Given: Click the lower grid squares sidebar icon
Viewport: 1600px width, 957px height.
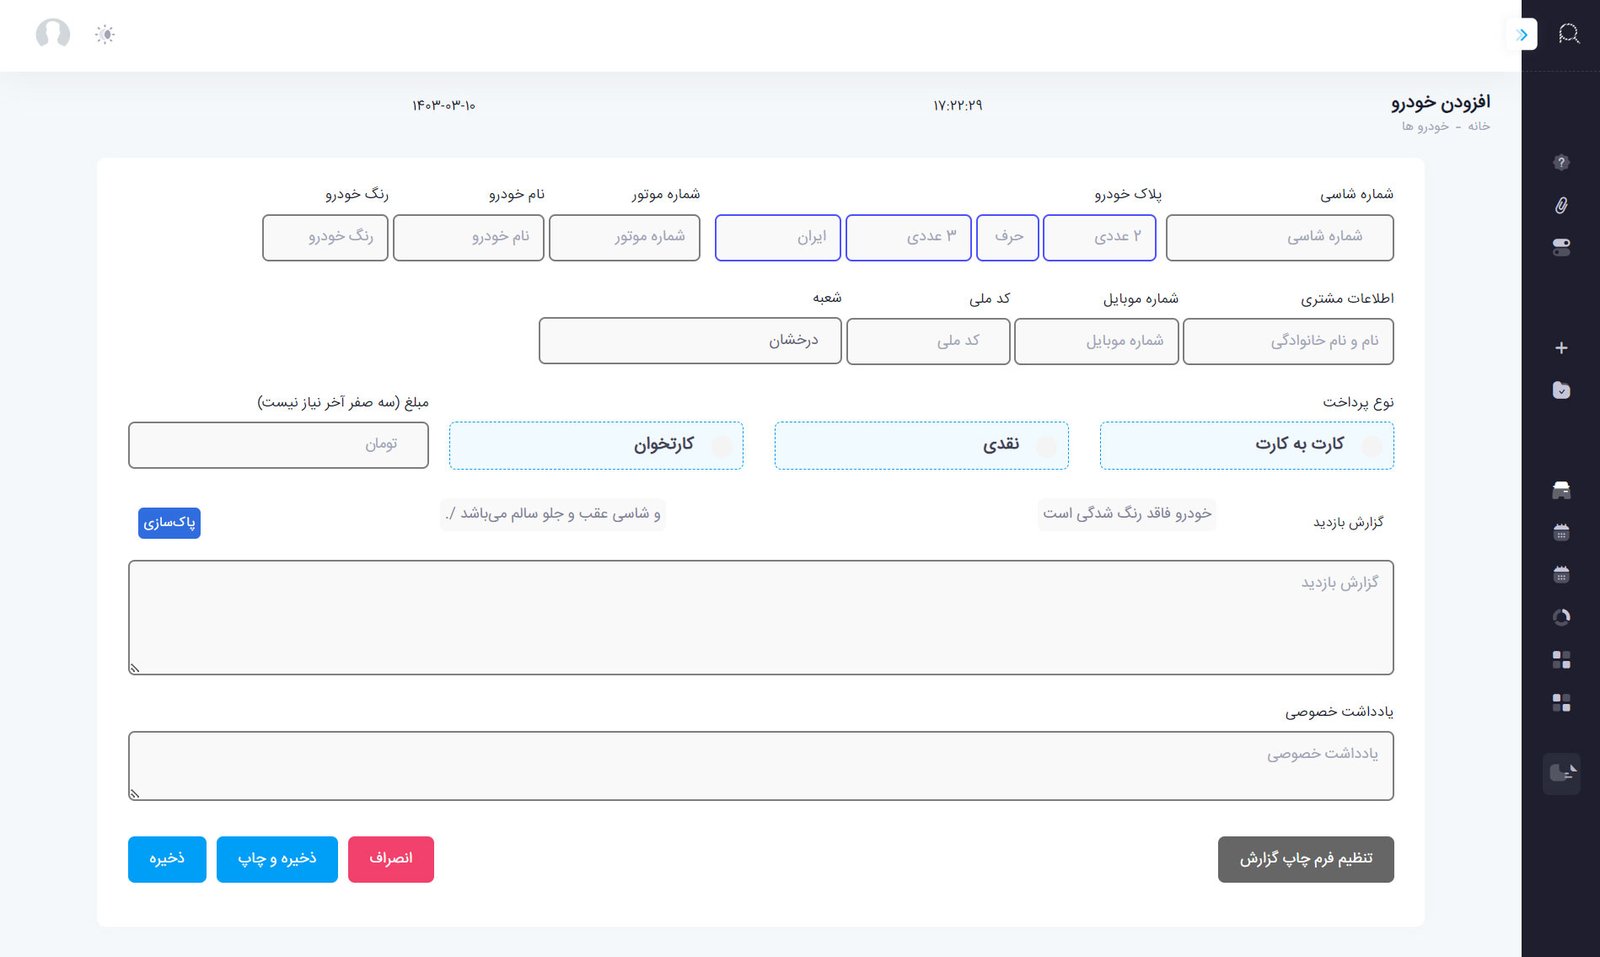Looking at the screenshot, I should pyautogui.click(x=1561, y=702).
